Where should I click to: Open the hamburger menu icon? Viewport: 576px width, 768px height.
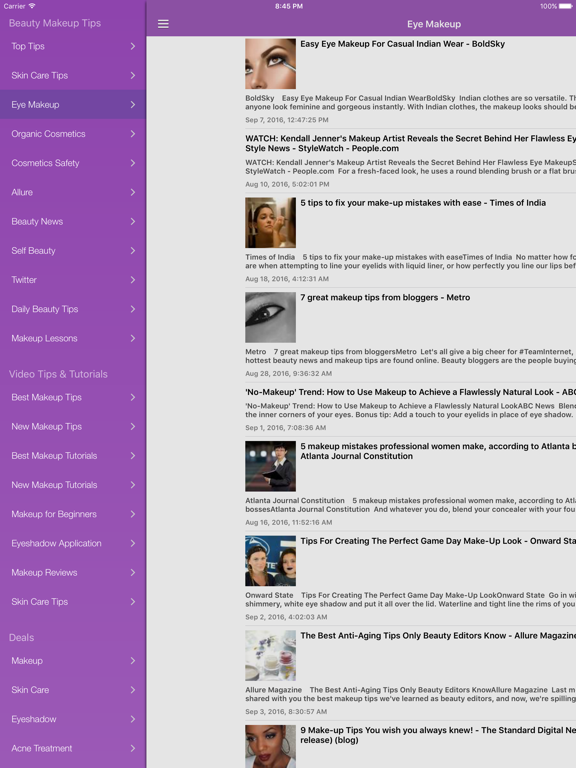click(x=163, y=24)
